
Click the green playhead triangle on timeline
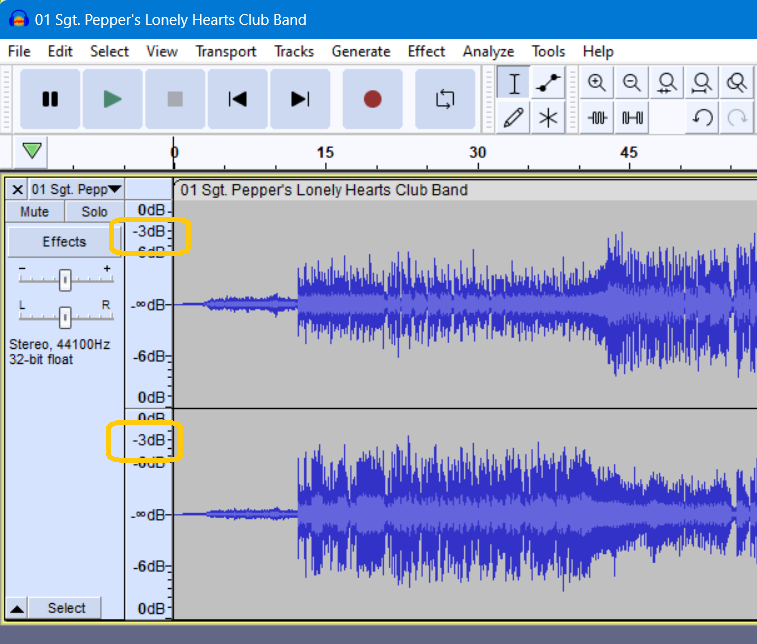point(32,151)
